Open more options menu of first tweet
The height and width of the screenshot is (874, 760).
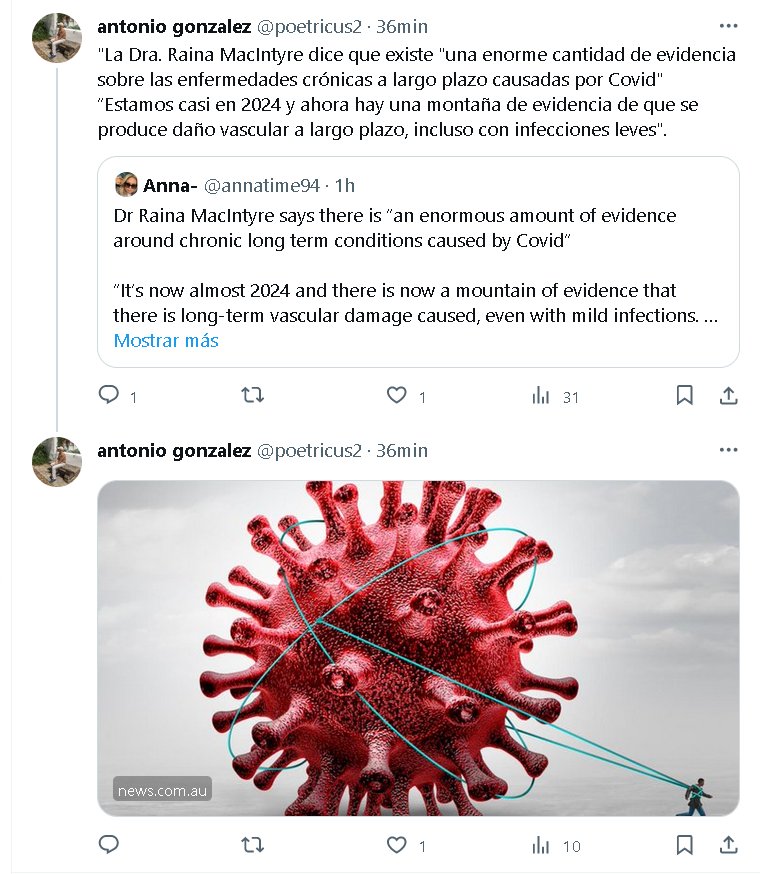point(728,27)
